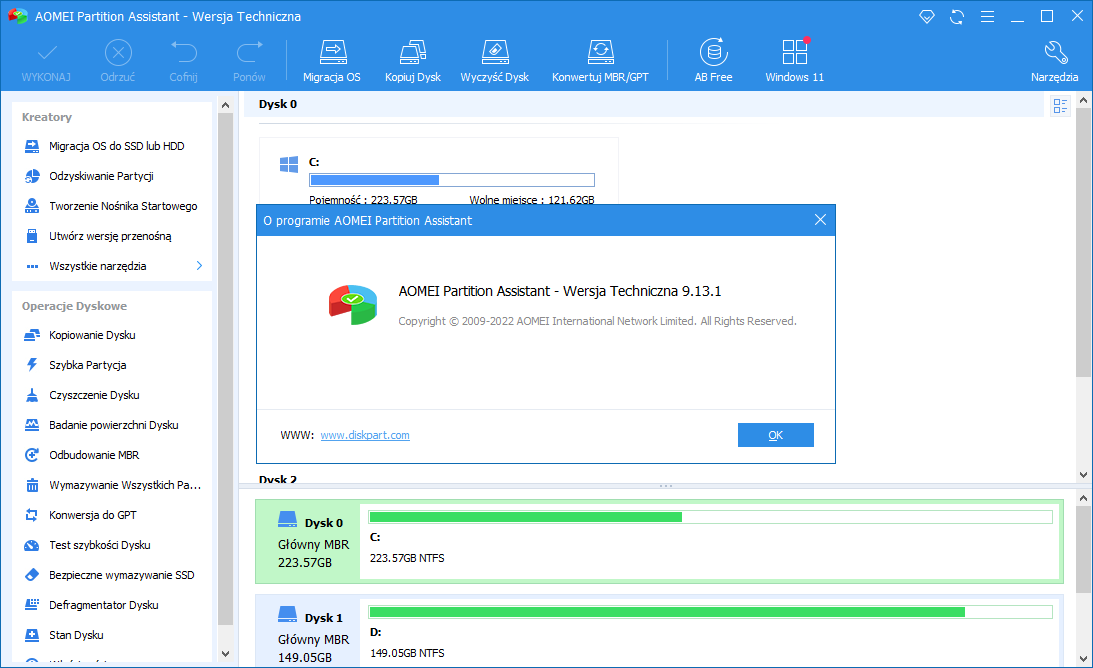Click the disk list panel scroll-down arrow
Image resolution: width=1093 pixels, height=668 pixels.
click(x=1083, y=474)
